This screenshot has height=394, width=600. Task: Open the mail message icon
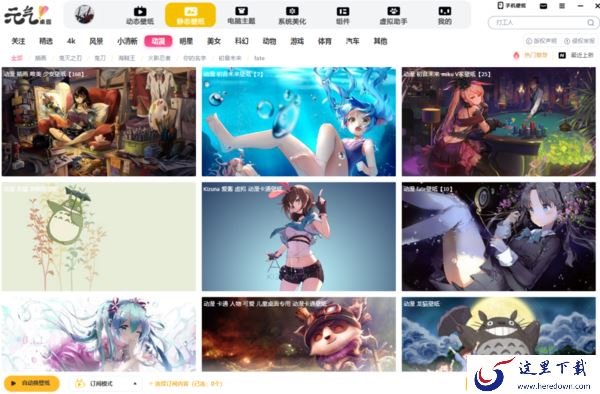click(543, 6)
